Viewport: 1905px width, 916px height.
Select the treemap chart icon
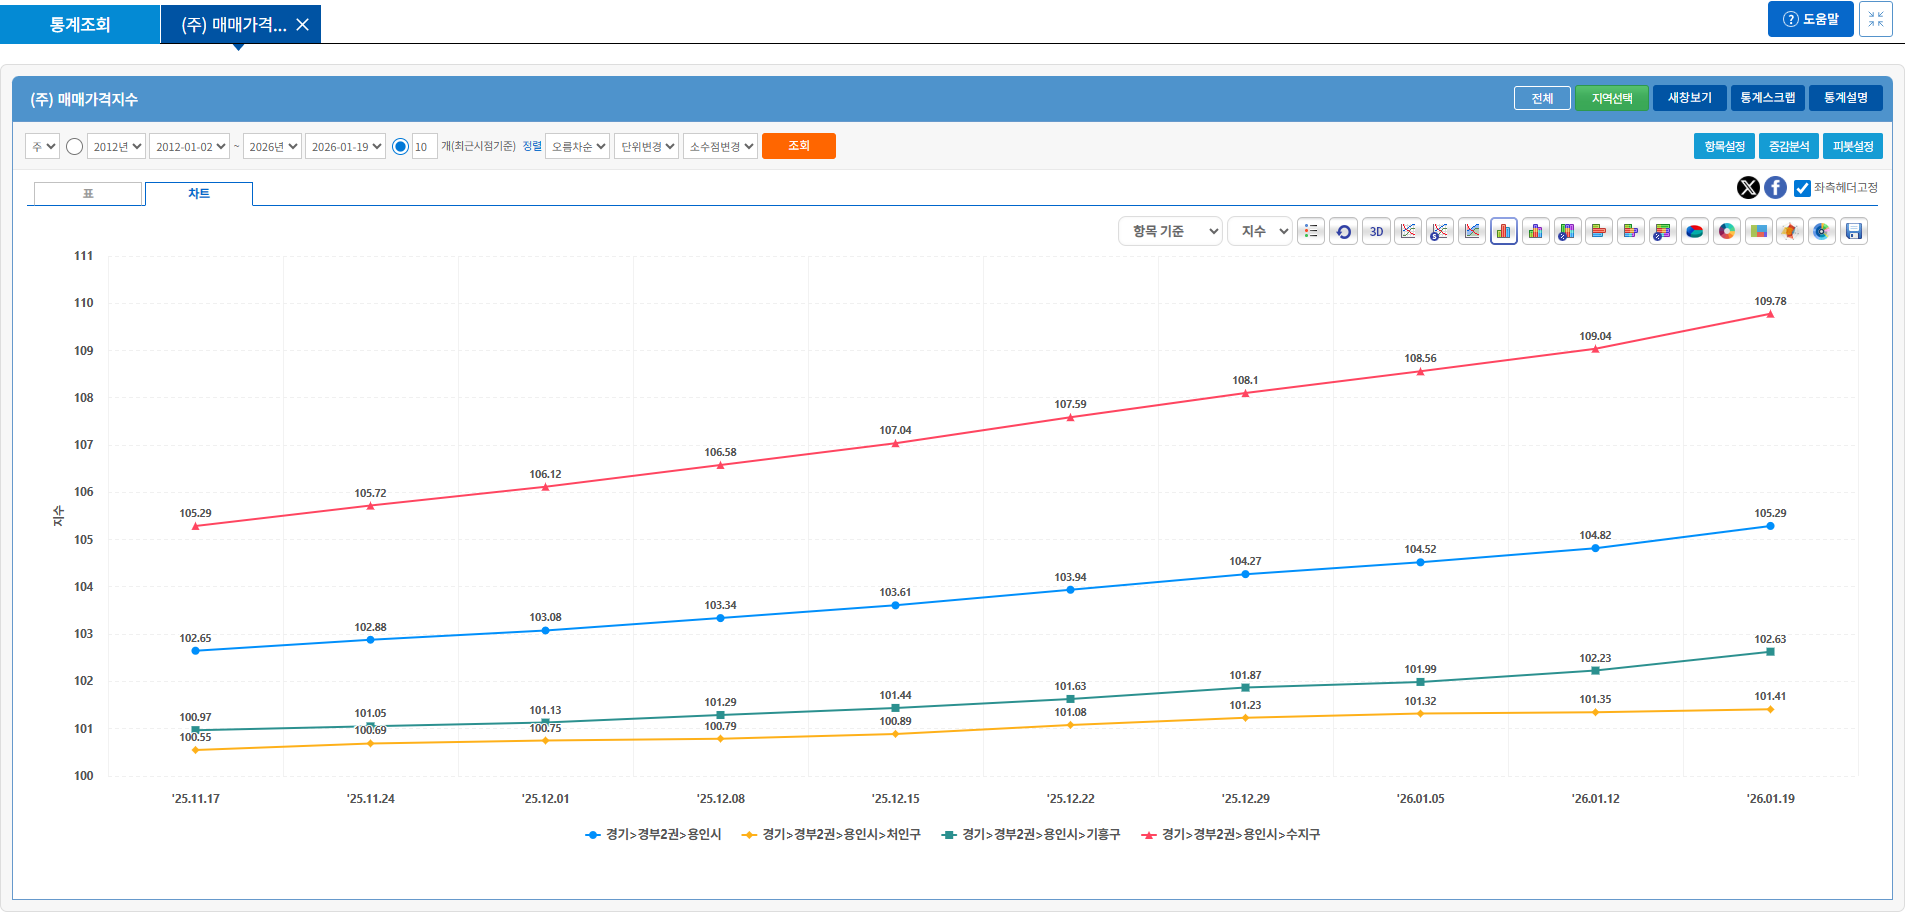pos(1759,231)
